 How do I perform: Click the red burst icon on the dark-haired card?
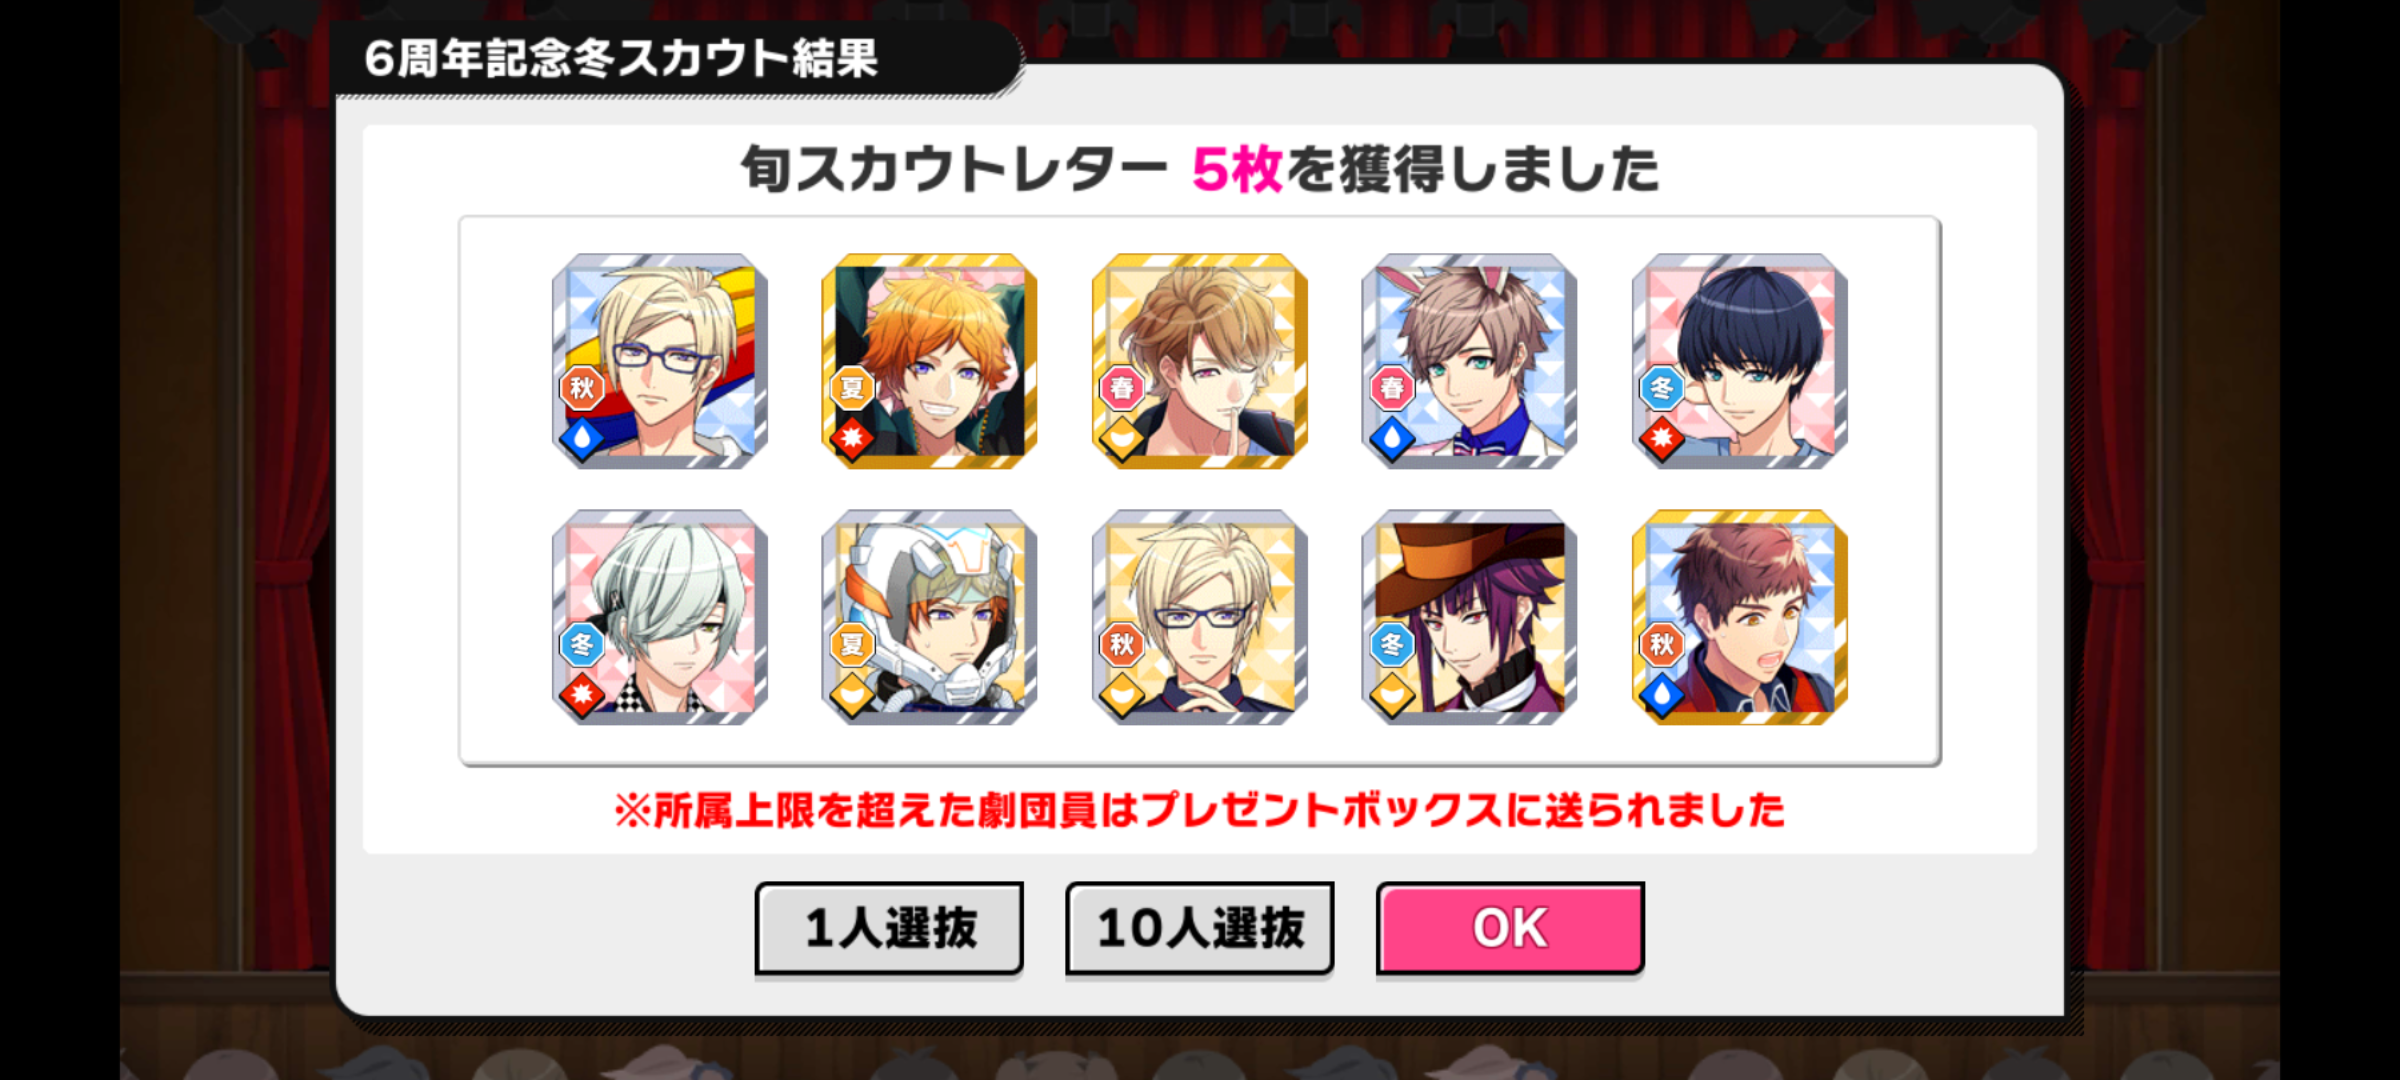(1662, 439)
